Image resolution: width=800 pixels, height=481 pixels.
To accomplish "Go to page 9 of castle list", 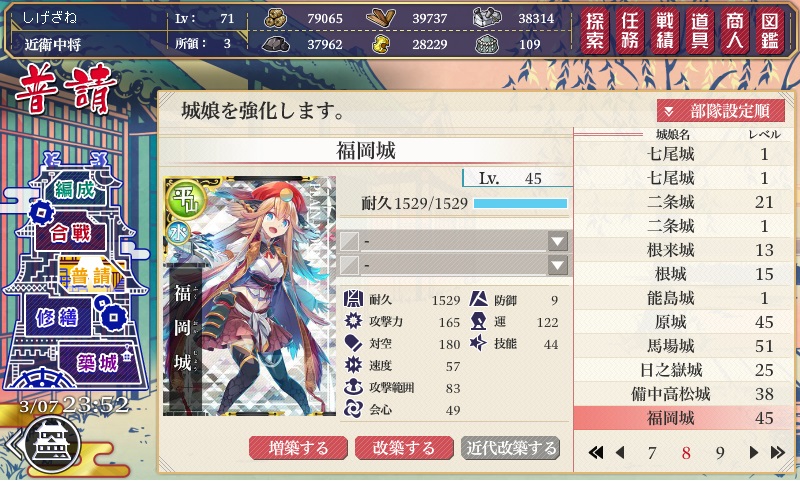I will coord(720,452).
